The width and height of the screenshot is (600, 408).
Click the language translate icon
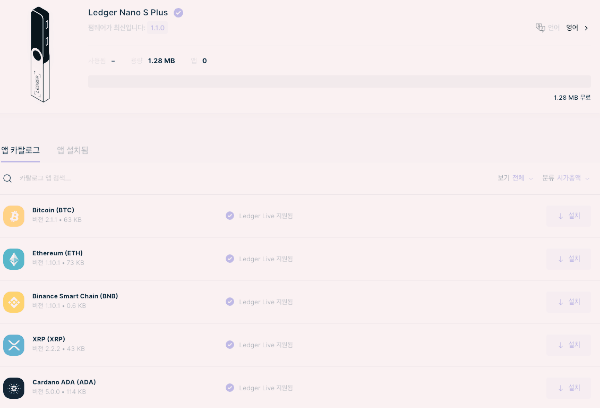[540, 28]
